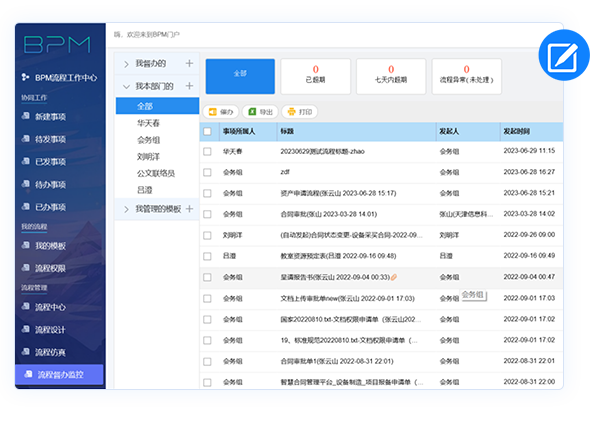Click the 催办 toolbar button
Image resolution: width=605 pixels, height=428 pixels.
pyautogui.click(x=221, y=112)
